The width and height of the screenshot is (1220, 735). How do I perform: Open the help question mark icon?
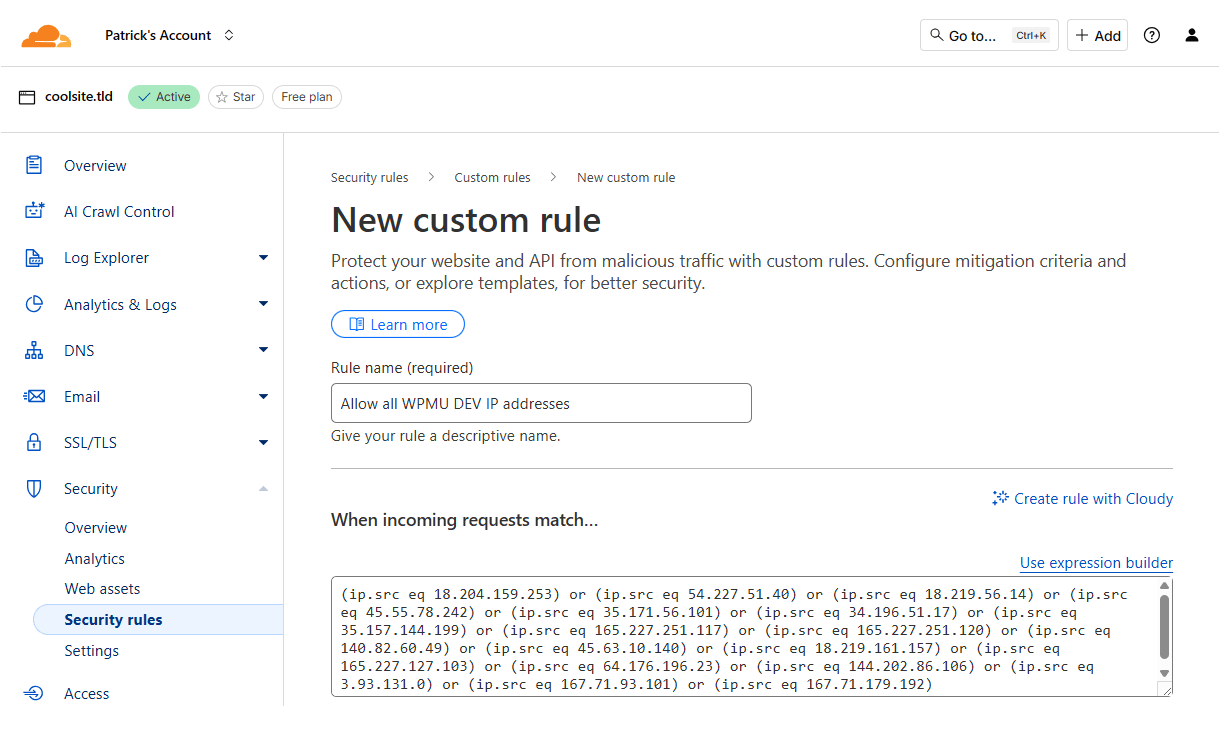[x=1152, y=35]
